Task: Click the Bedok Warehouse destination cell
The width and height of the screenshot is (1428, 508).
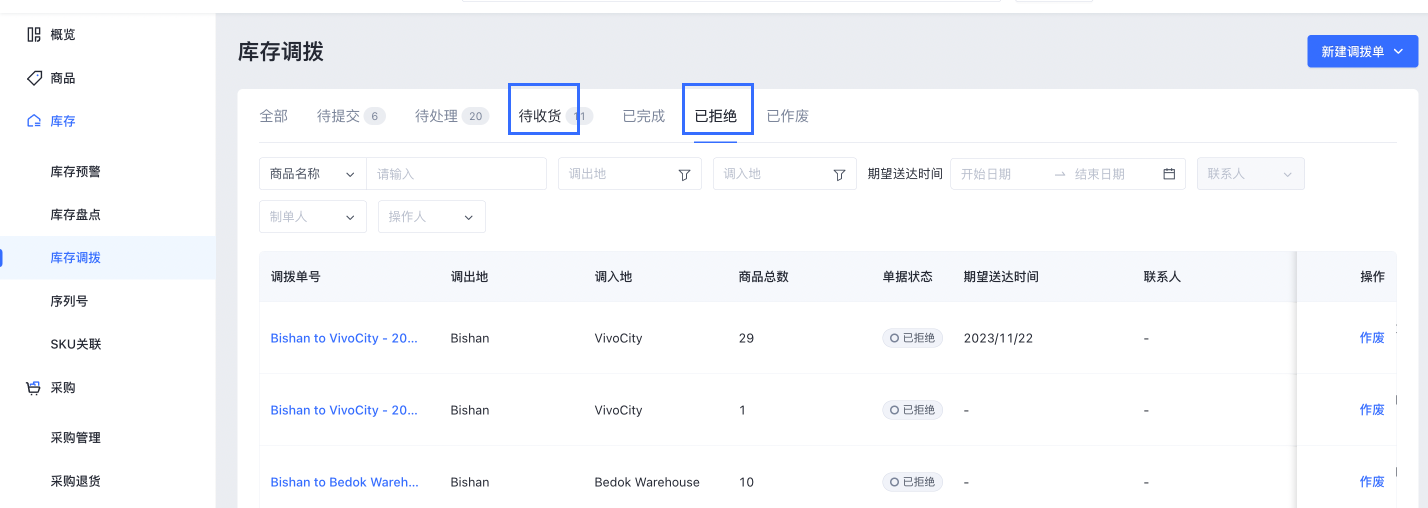Action: coord(647,482)
